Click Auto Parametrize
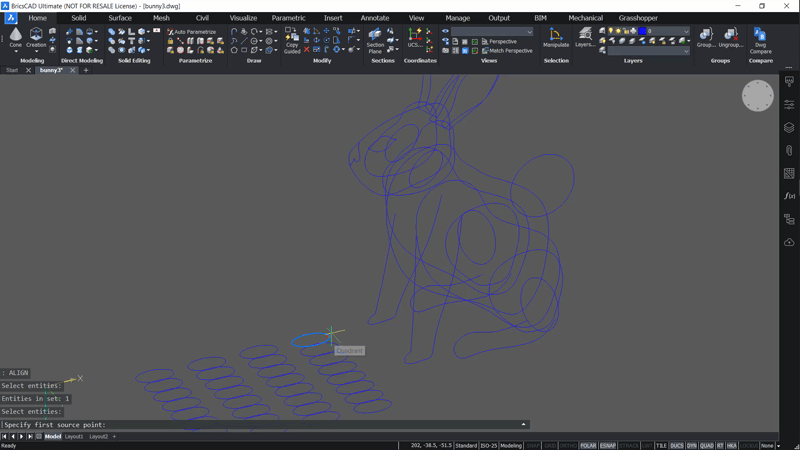Screen dimensions: 800x450 (192, 32)
